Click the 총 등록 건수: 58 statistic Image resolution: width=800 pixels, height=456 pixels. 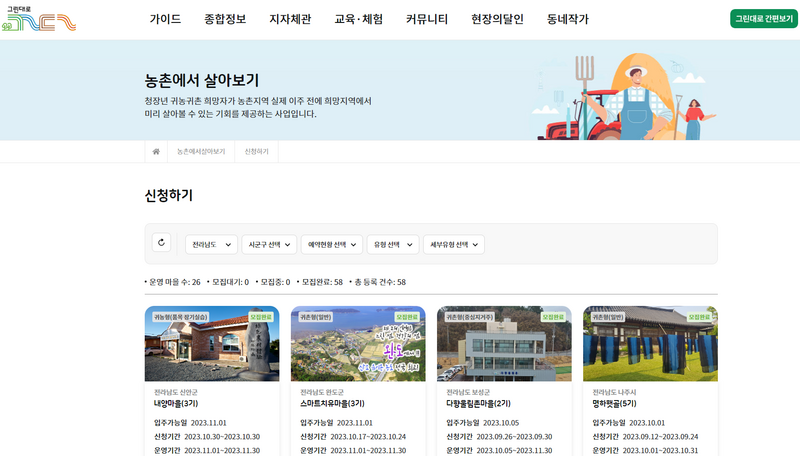click(380, 282)
